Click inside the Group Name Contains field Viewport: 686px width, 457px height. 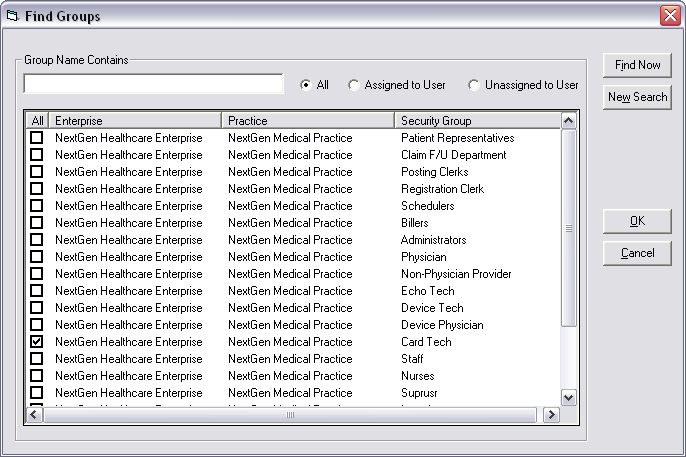pyautogui.click(x=153, y=84)
